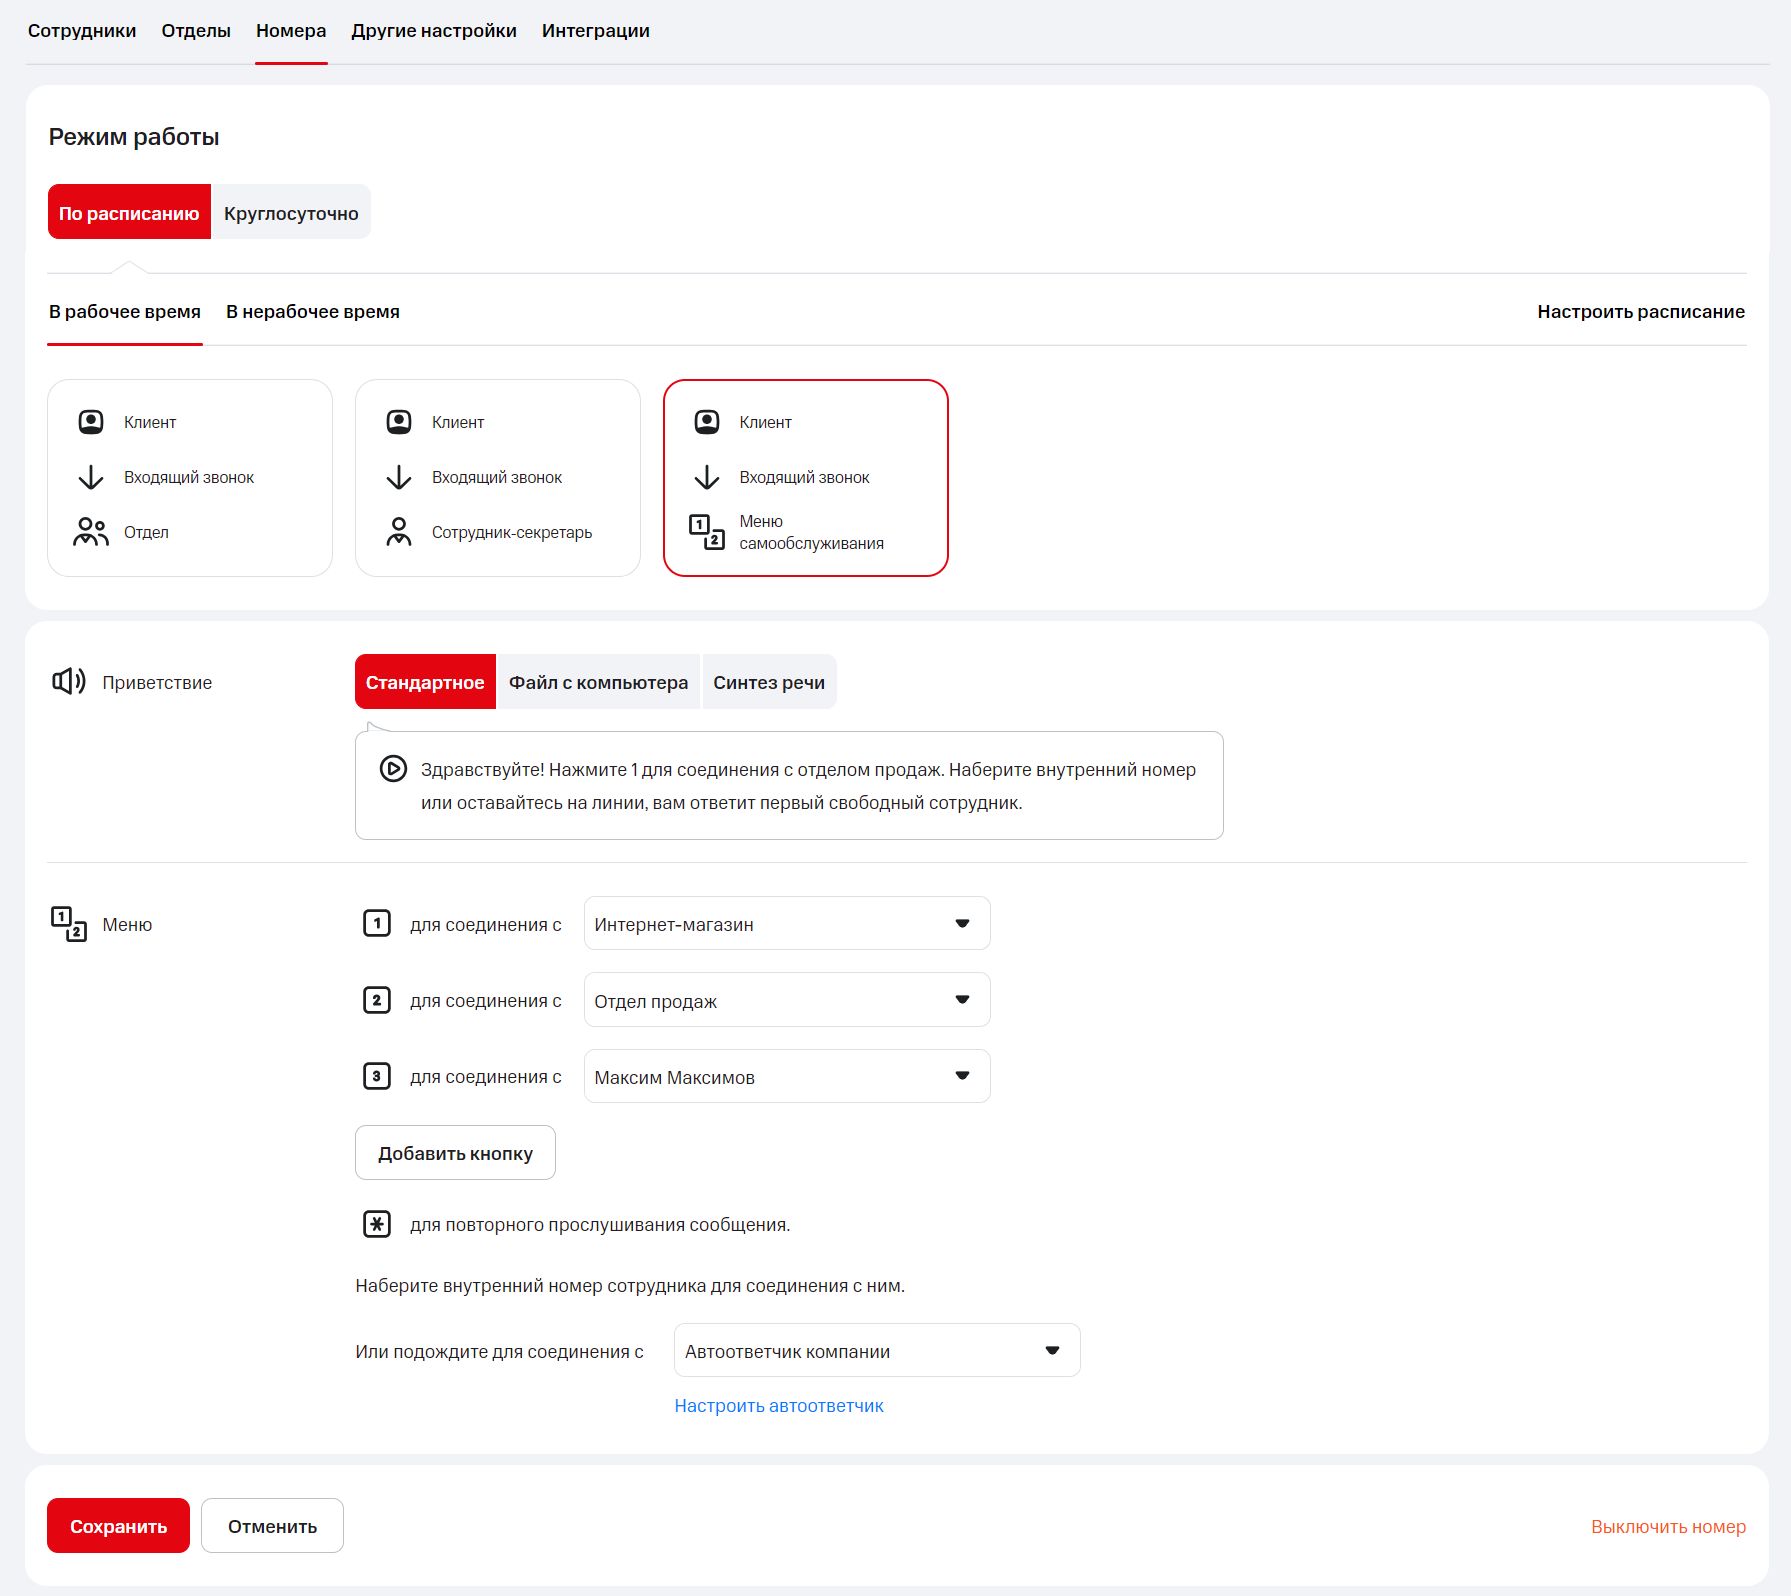The image size is (1791, 1596).
Task: Click the Сотрудник-секретарь person icon
Action: [x=399, y=532]
